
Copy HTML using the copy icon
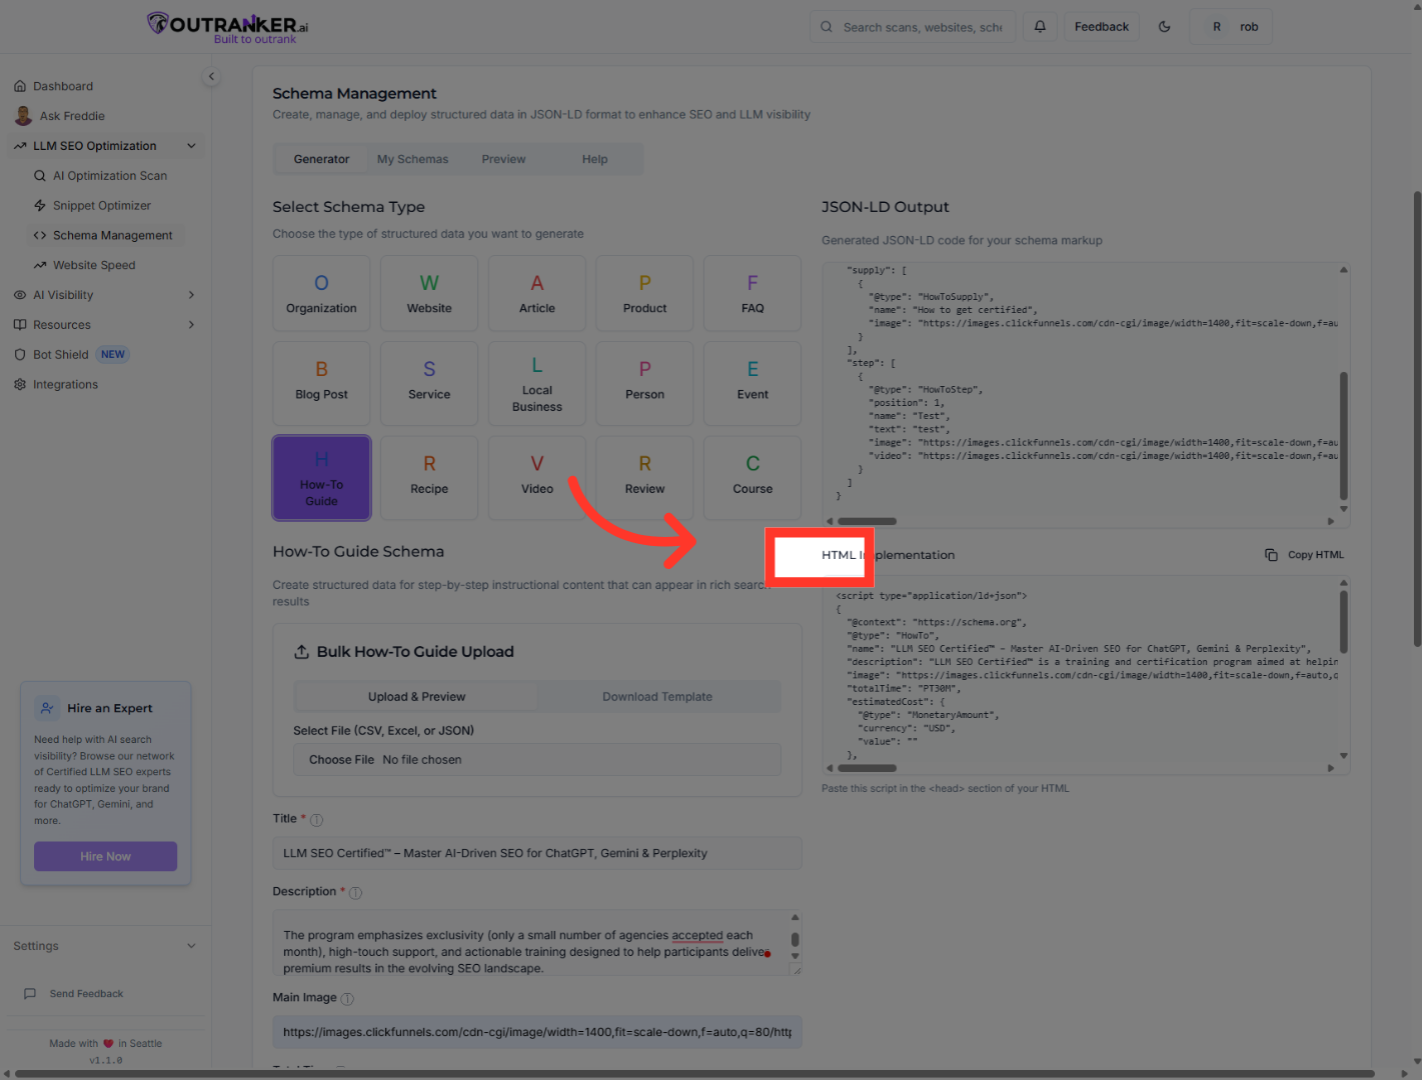(x=1271, y=554)
